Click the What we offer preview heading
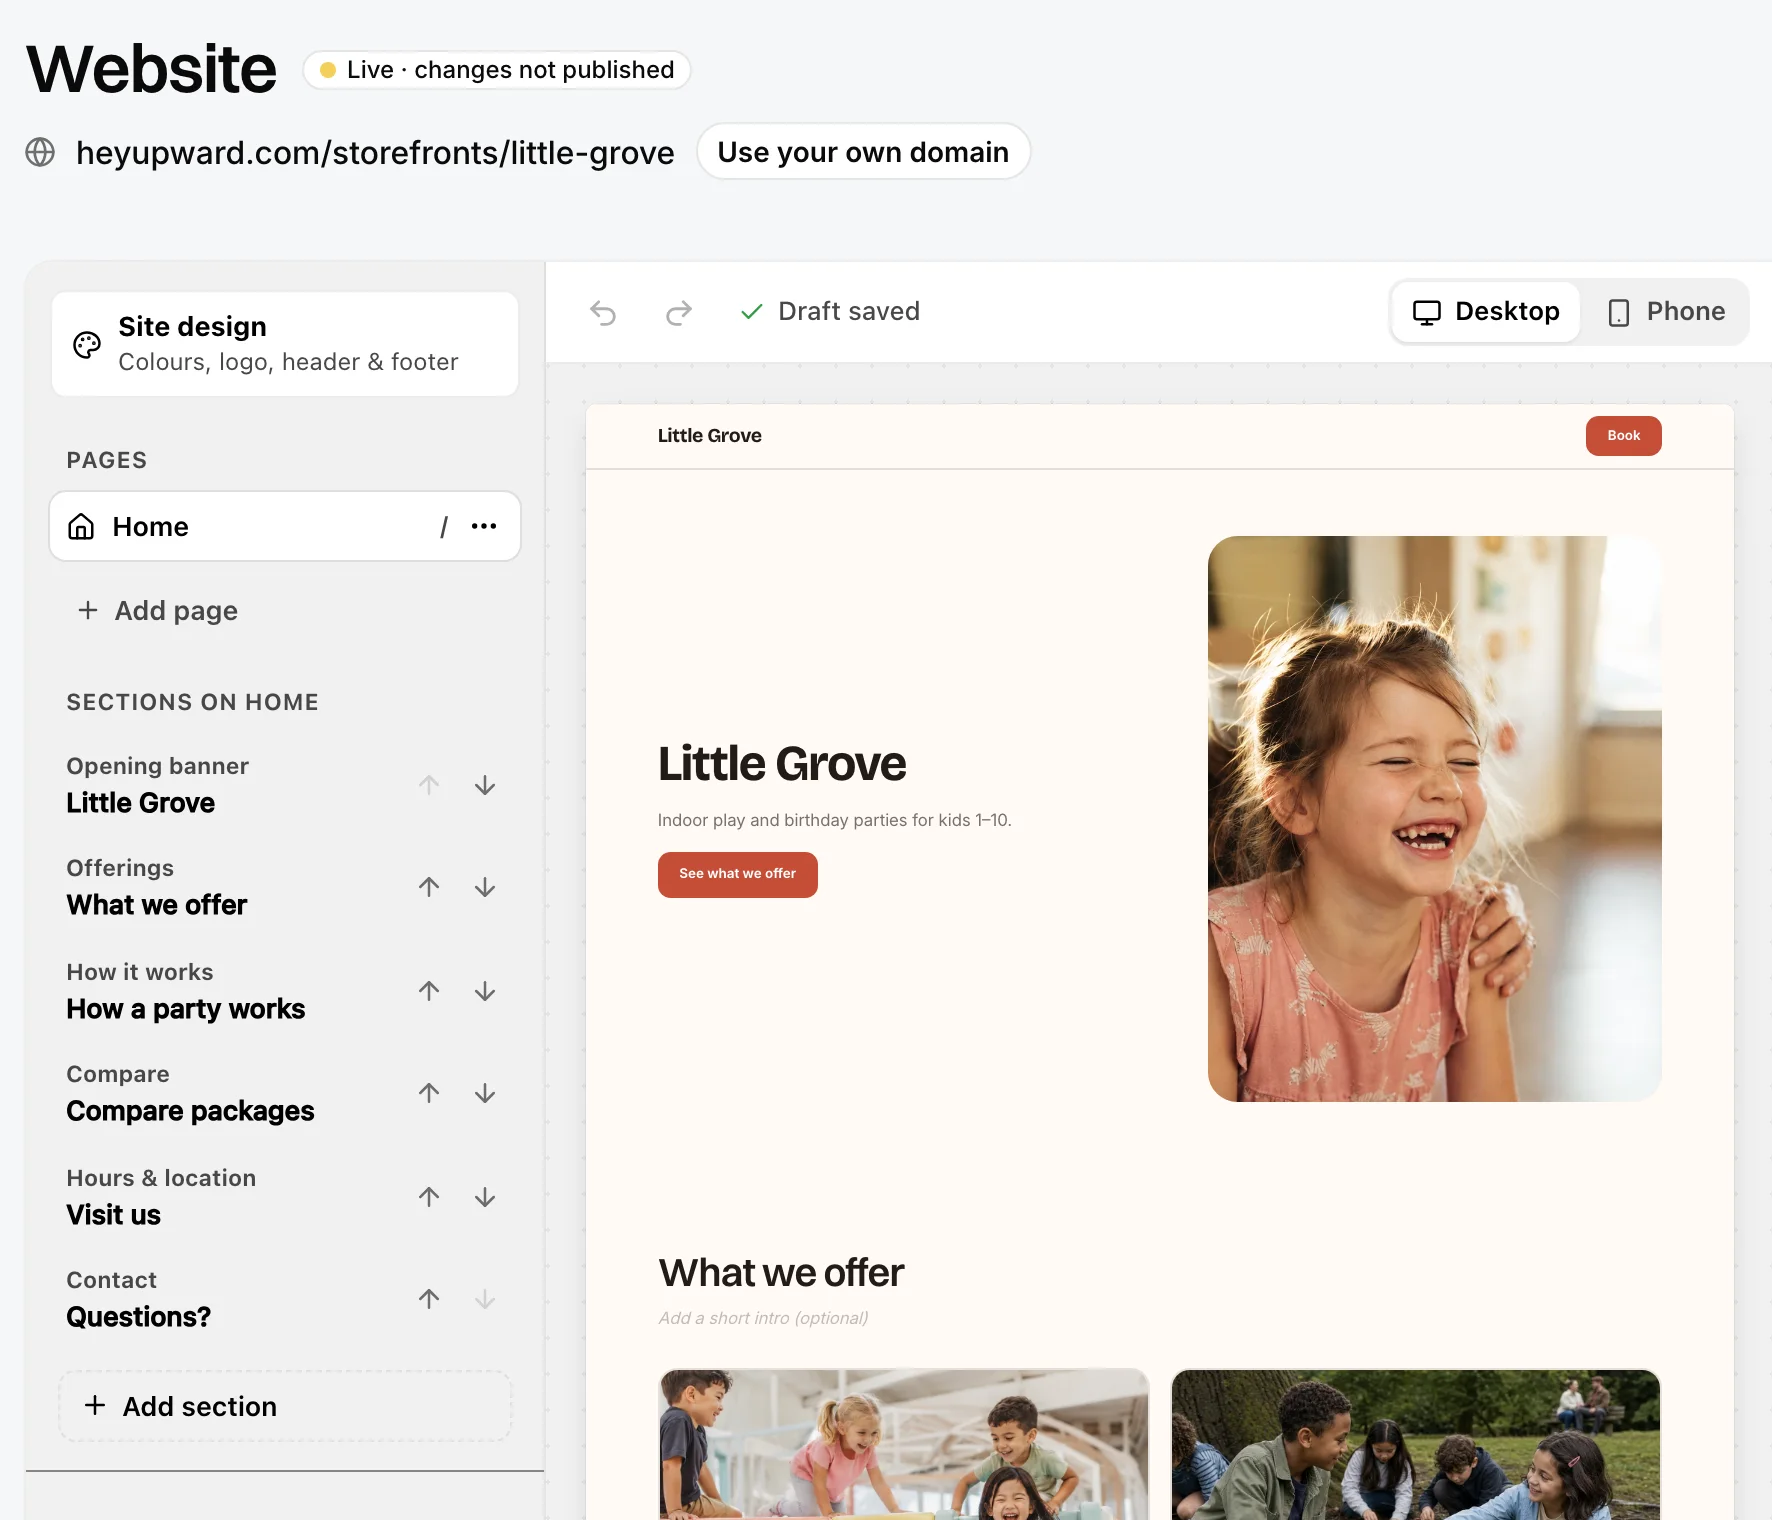The image size is (1772, 1520). click(x=781, y=1273)
